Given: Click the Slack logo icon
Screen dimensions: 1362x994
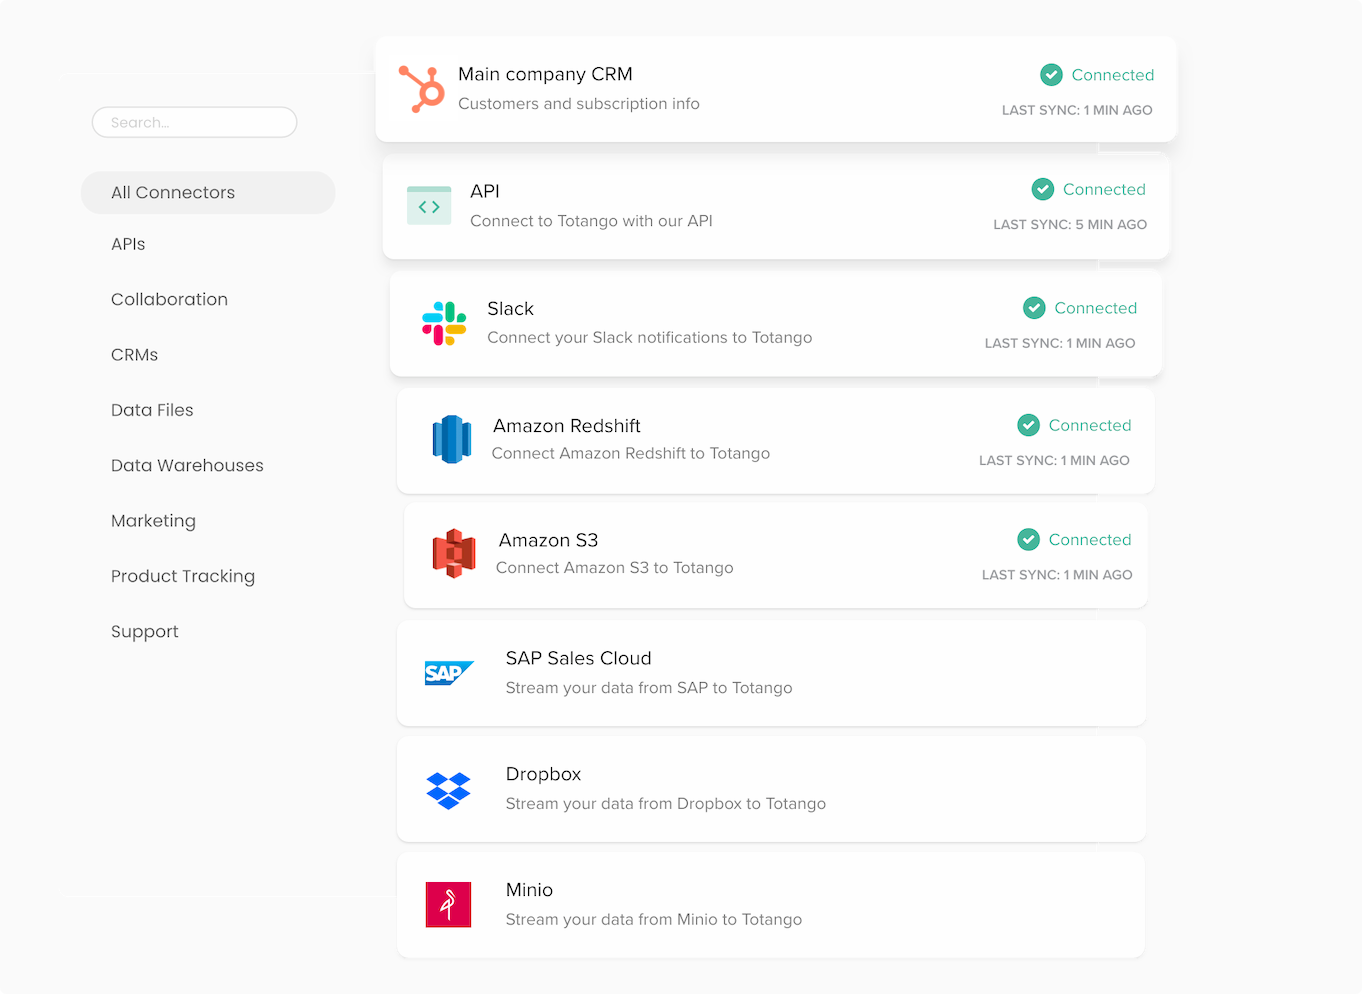Looking at the screenshot, I should point(444,324).
